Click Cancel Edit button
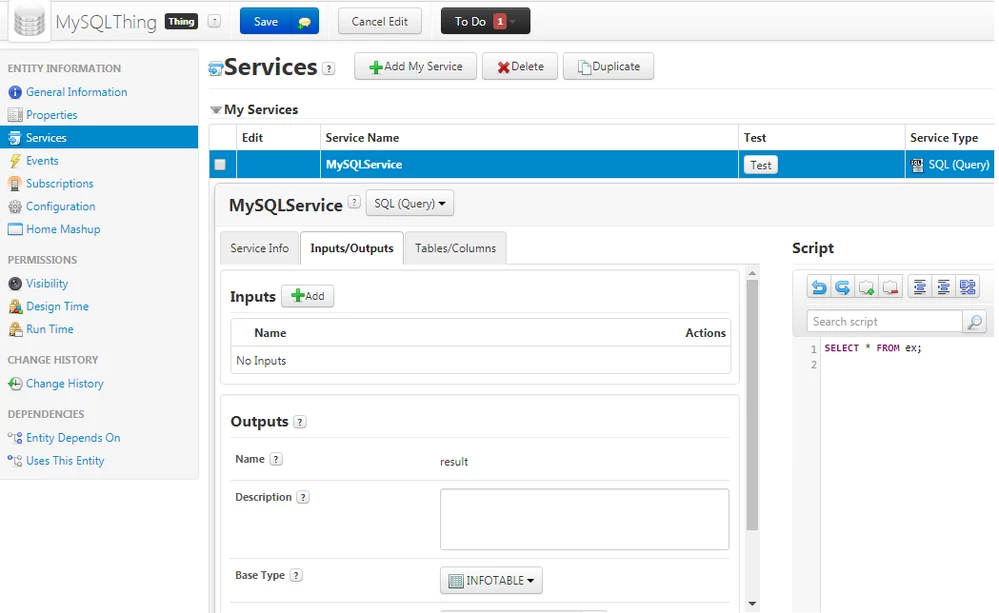The height and width of the screenshot is (613, 999). click(380, 21)
